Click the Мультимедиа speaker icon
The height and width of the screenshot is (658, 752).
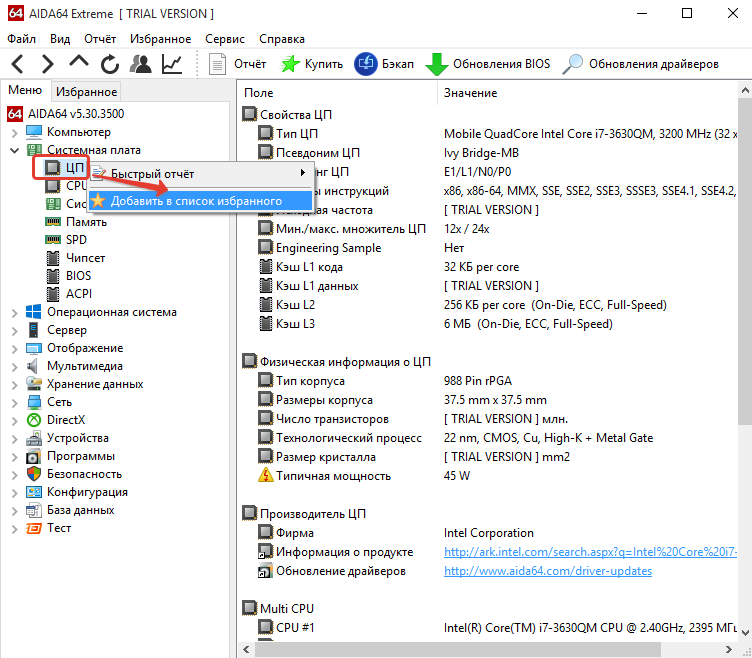[x=33, y=366]
